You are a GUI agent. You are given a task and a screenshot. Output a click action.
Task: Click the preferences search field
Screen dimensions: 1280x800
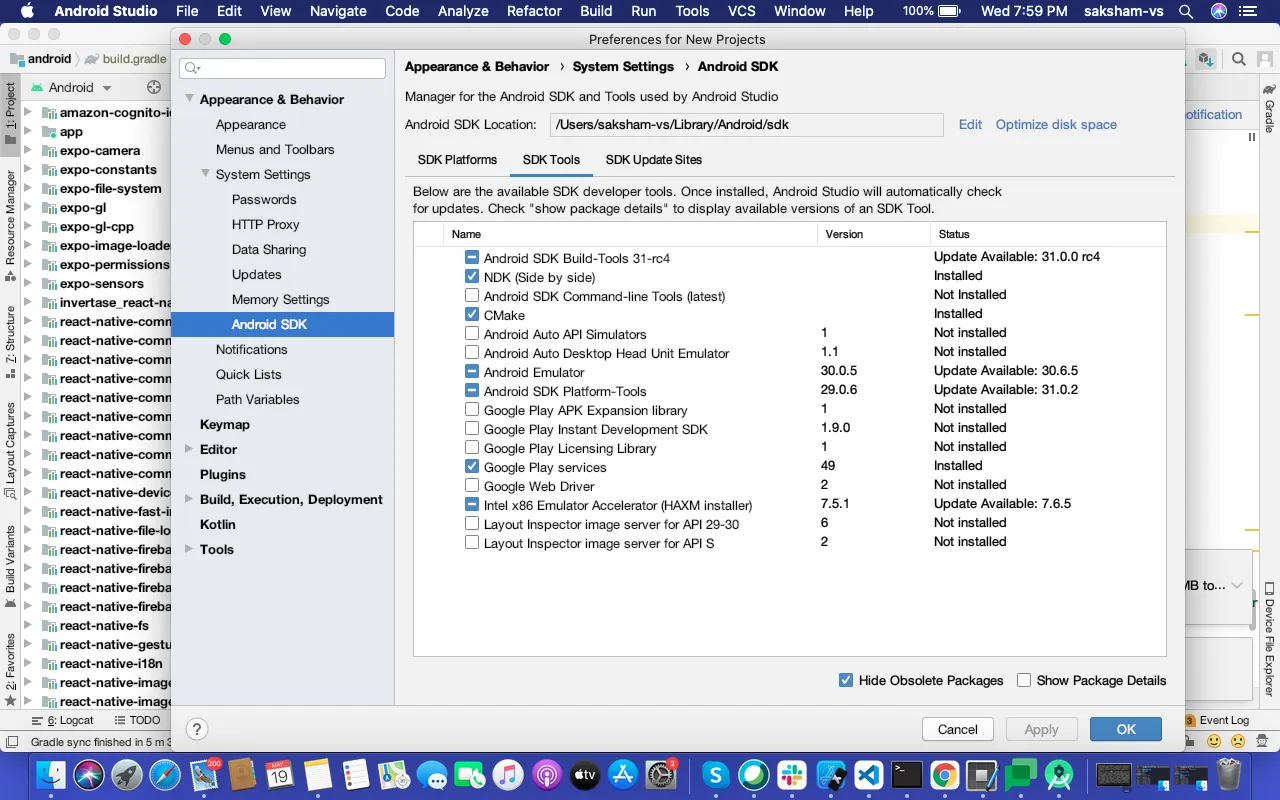click(x=282, y=68)
